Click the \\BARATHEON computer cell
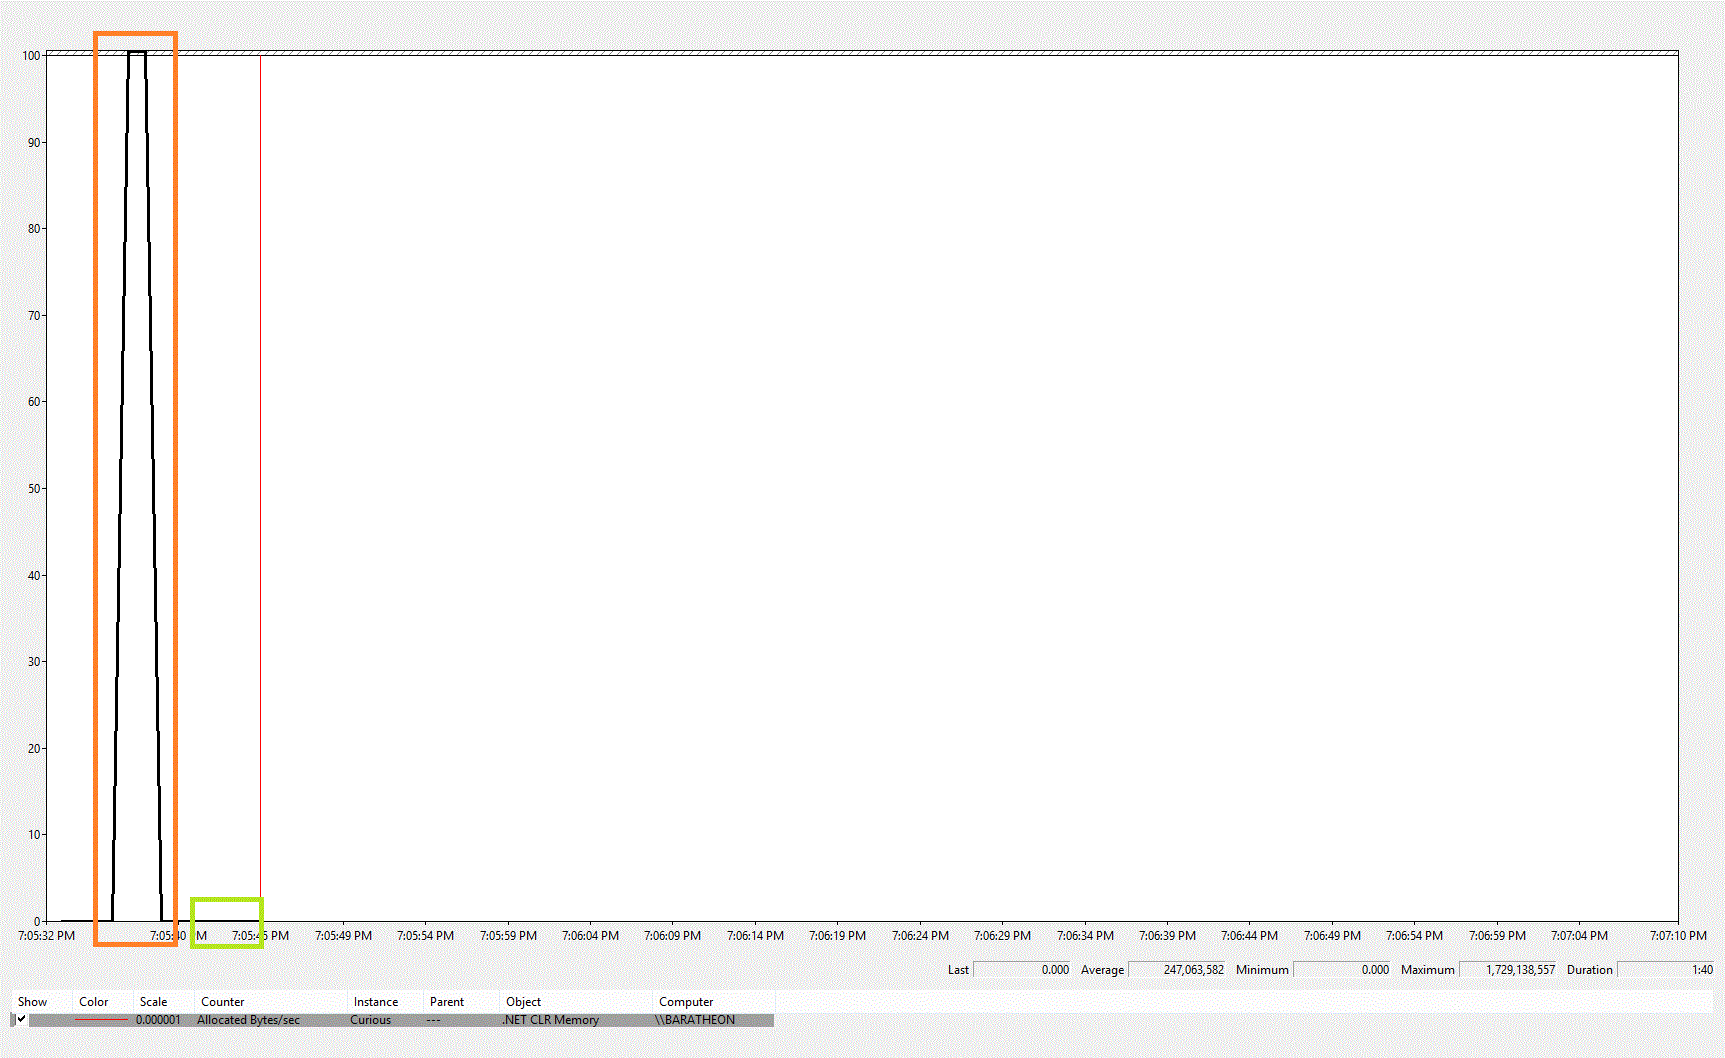This screenshot has height=1058, width=1725. [696, 1020]
